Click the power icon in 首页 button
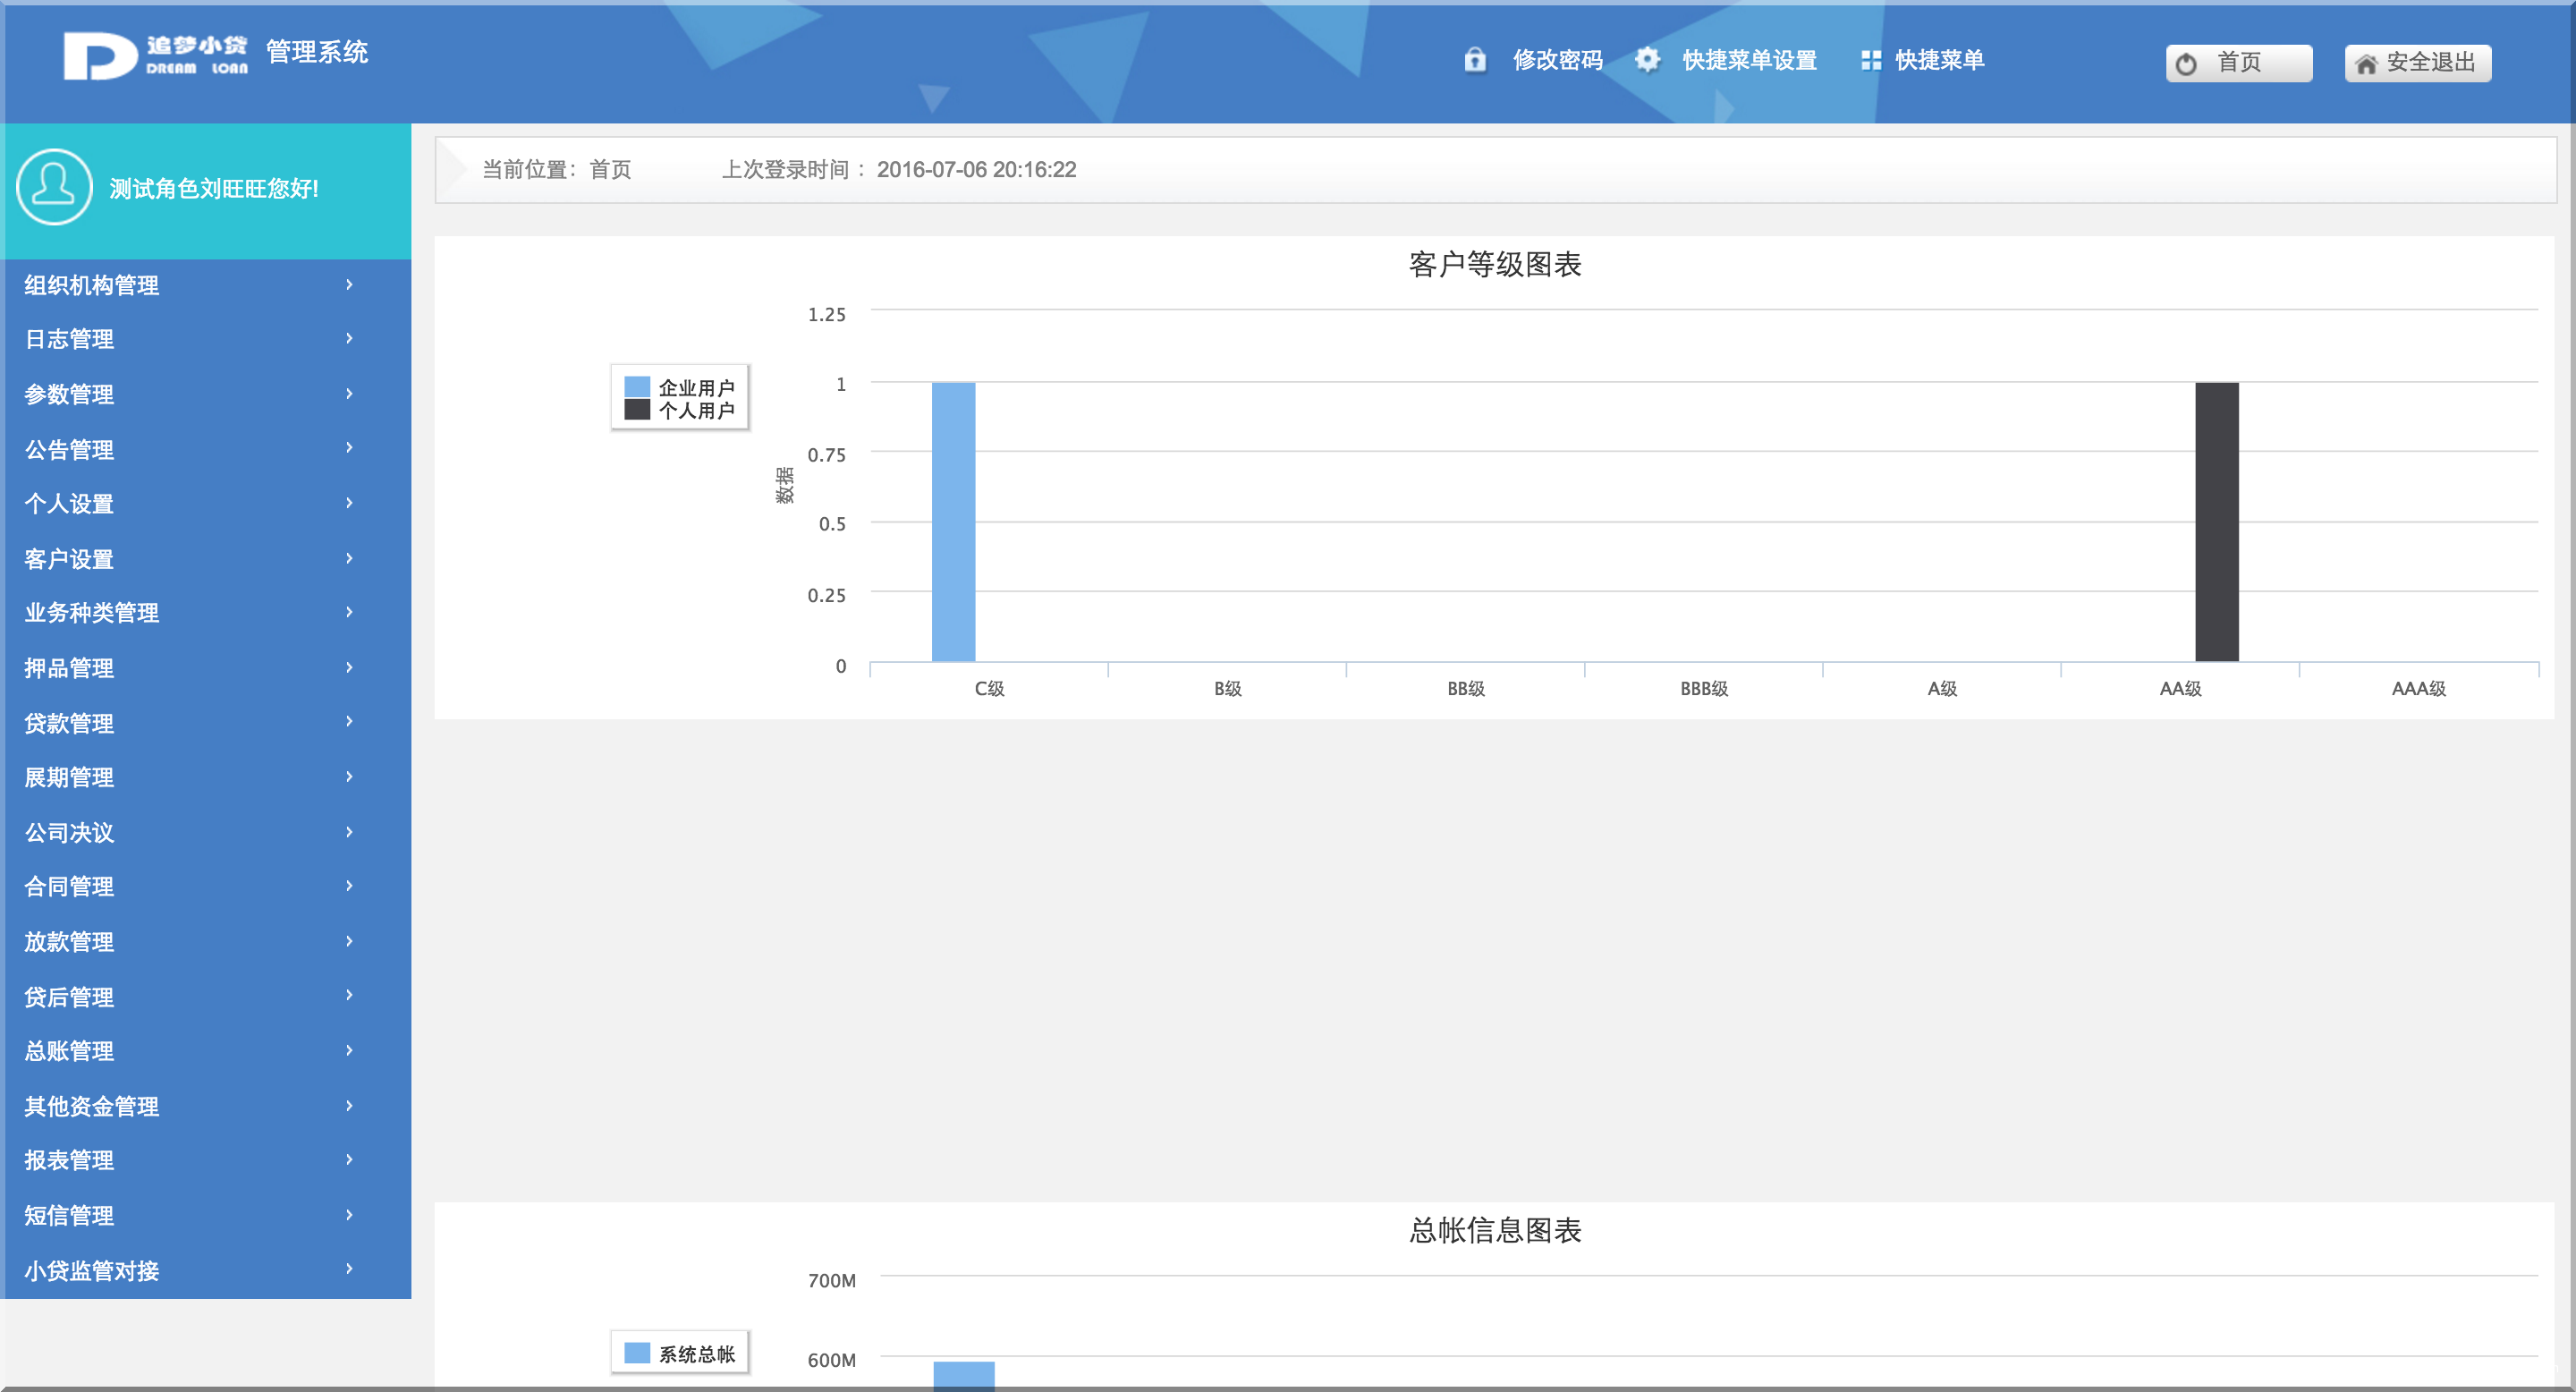This screenshot has width=2576, height=1392. point(2186,64)
